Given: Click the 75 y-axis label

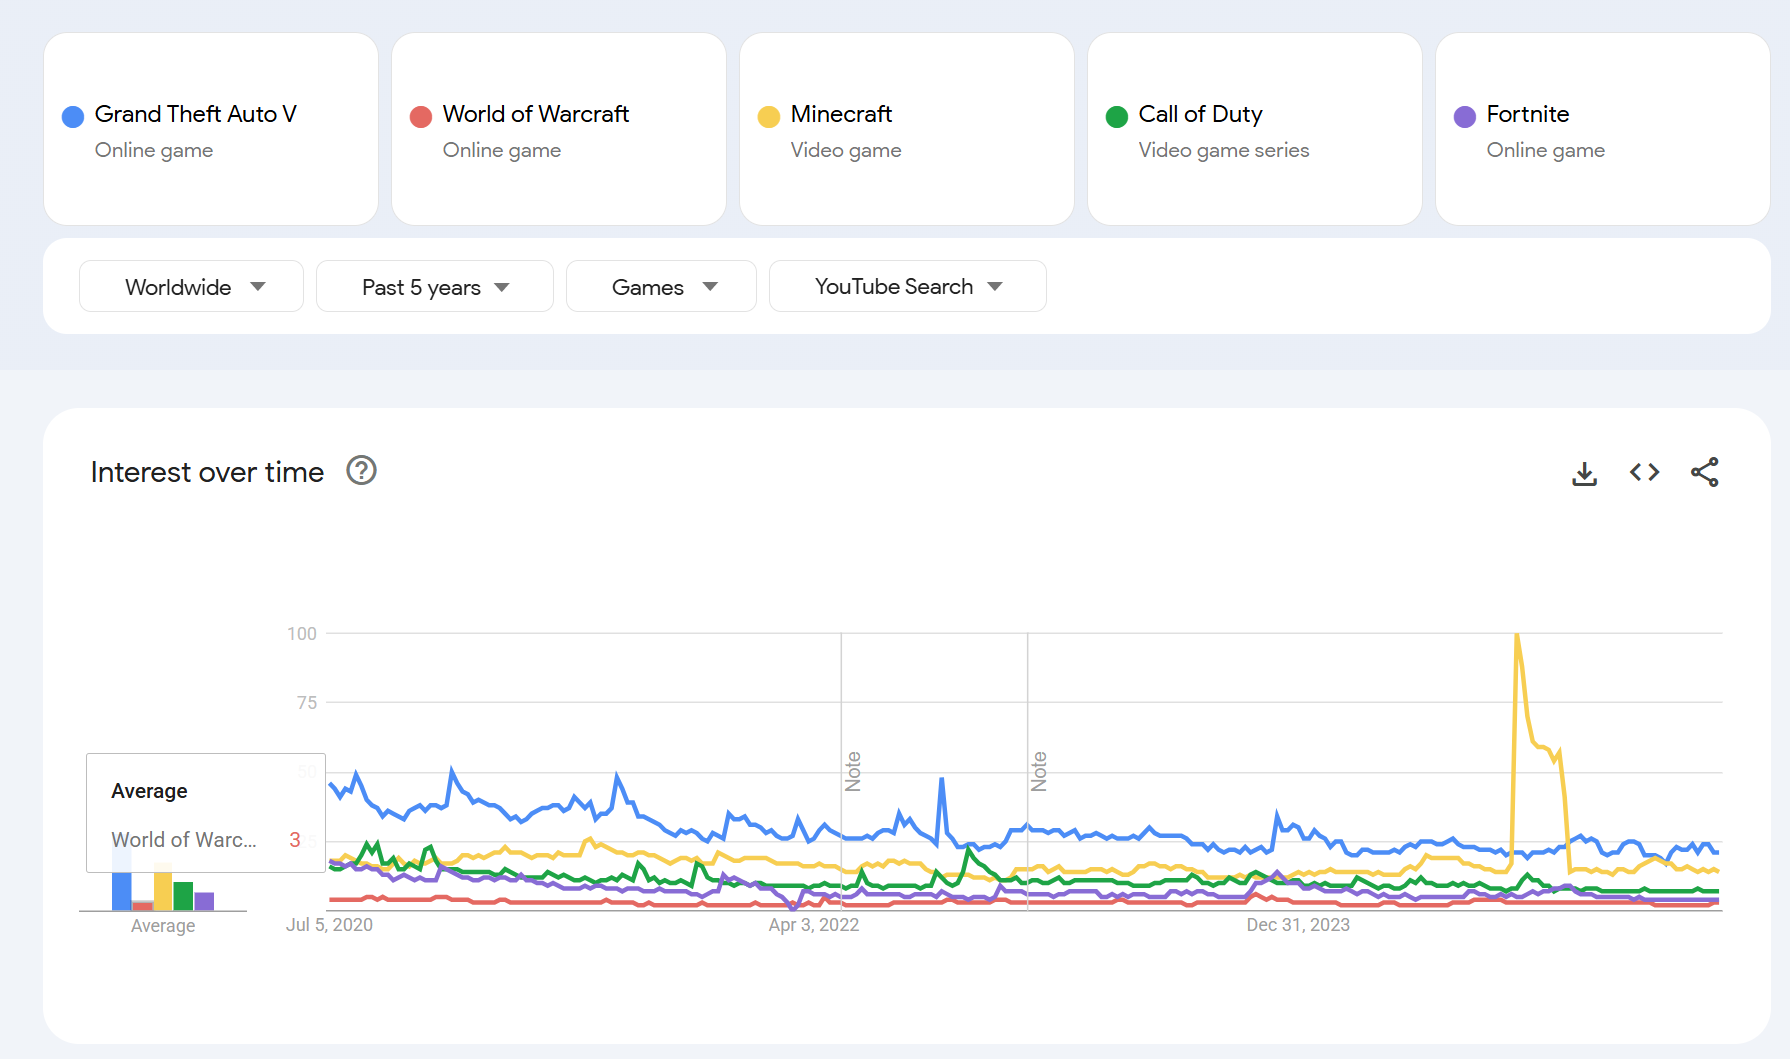Looking at the screenshot, I should click(307, 703).
